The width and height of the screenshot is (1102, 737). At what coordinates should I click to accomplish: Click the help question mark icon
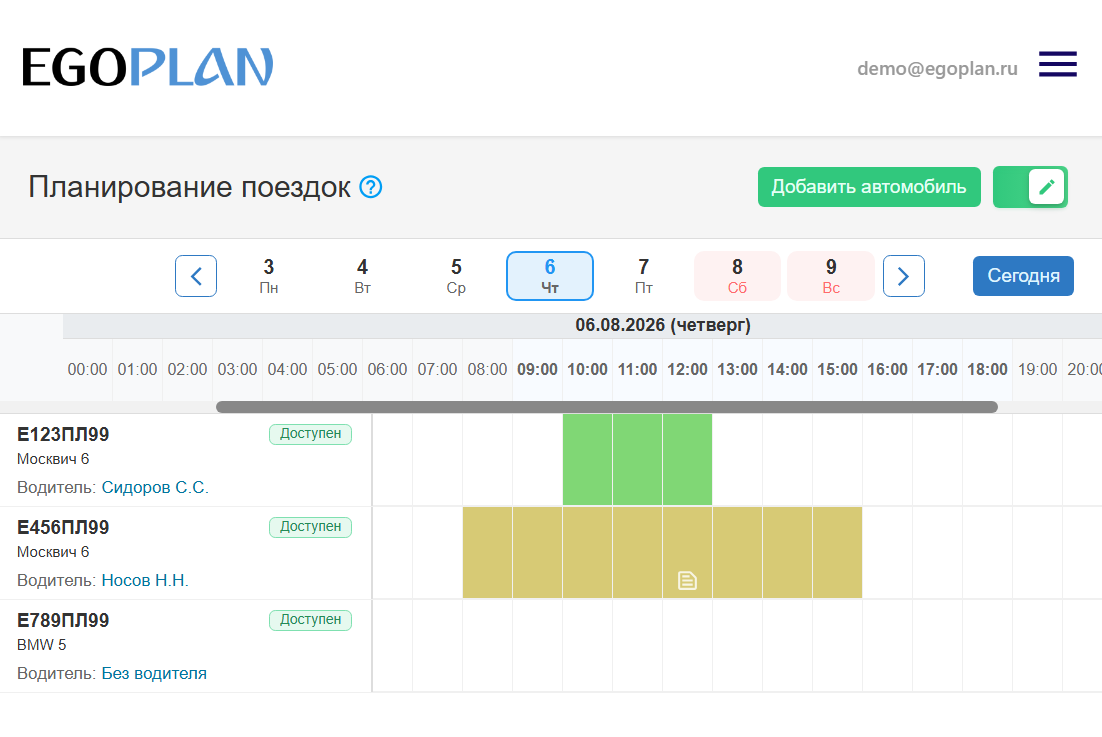tap(370, 187)
